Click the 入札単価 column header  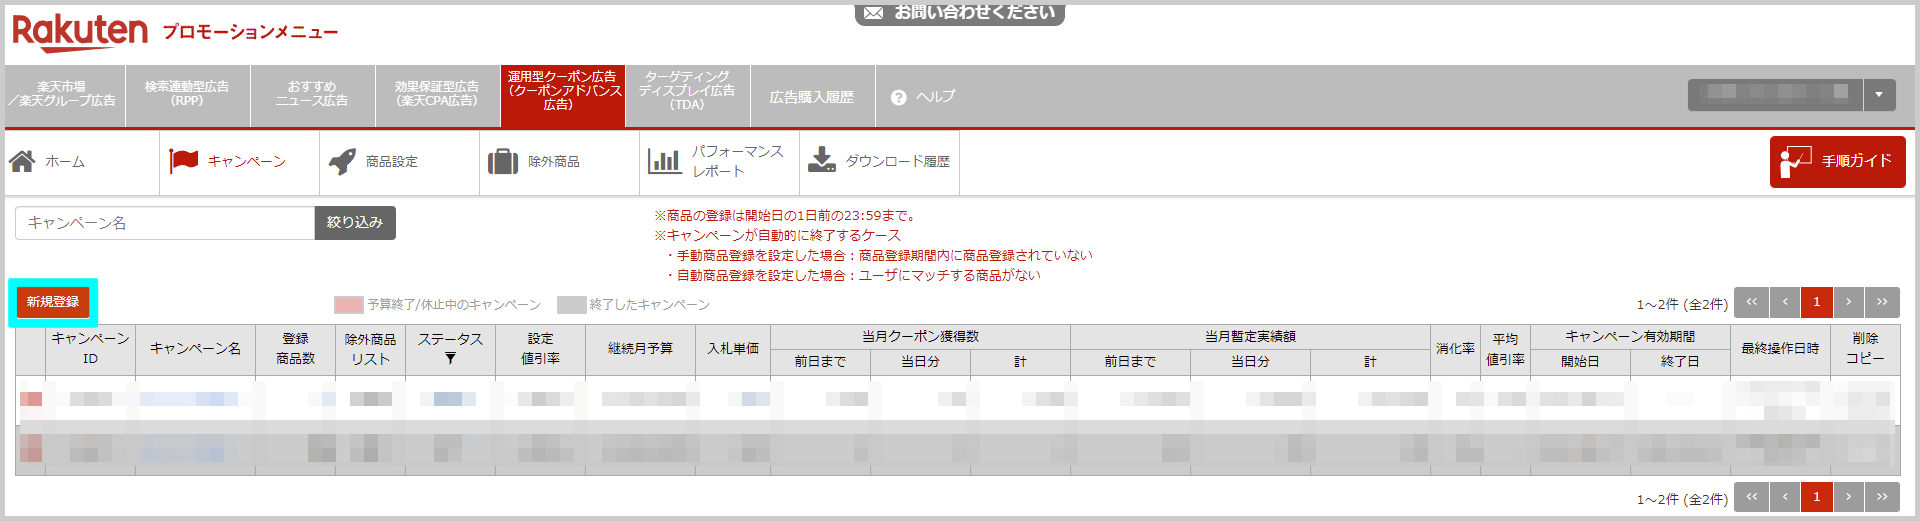(x=733, y=349)
